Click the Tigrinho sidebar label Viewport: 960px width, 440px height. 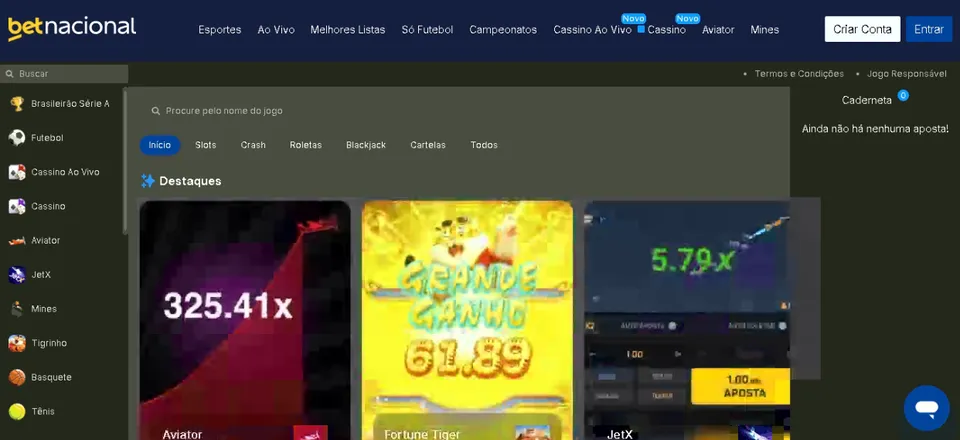[49, 343]
